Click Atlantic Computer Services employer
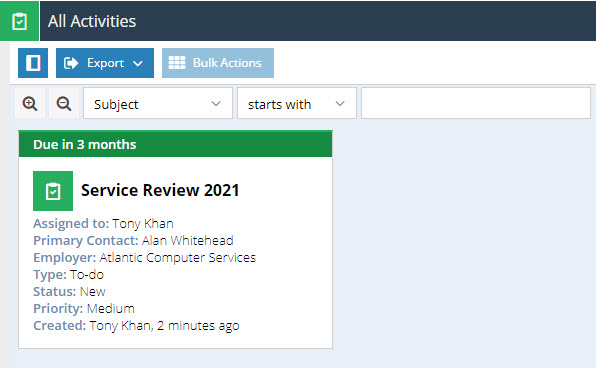Screen dimensions: 596x368 178,257
